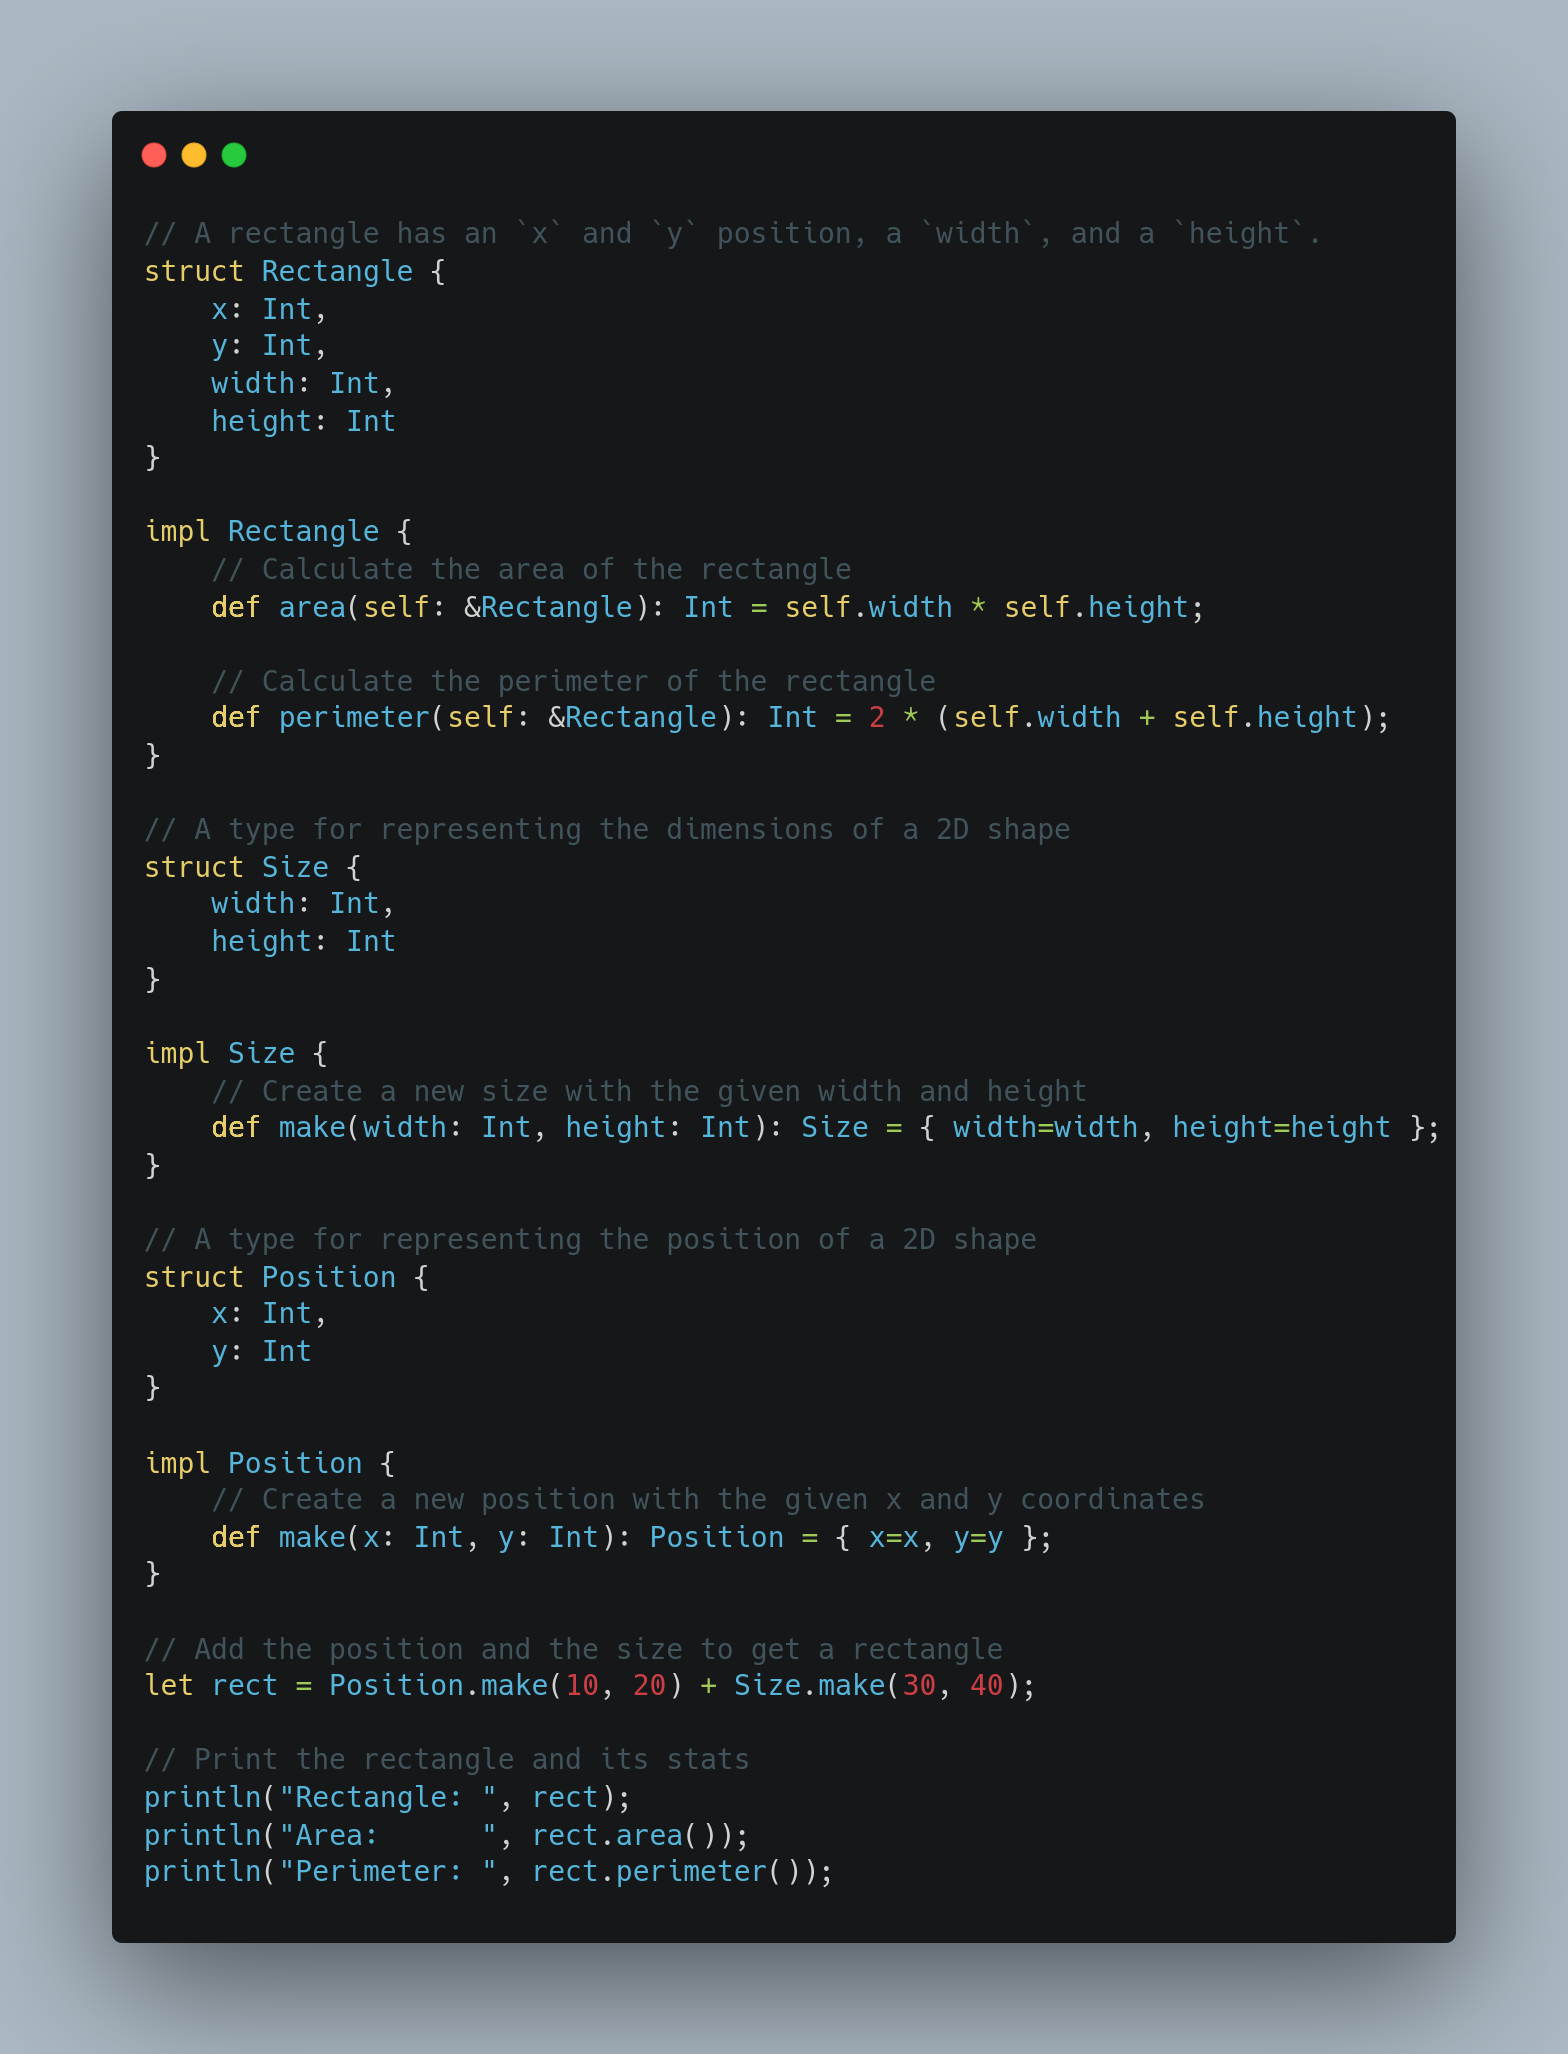This screenshot has width=1568, height=2054.
Task: Click 'Size' in the struct Size declaration
Action: (x=295, y=868)
